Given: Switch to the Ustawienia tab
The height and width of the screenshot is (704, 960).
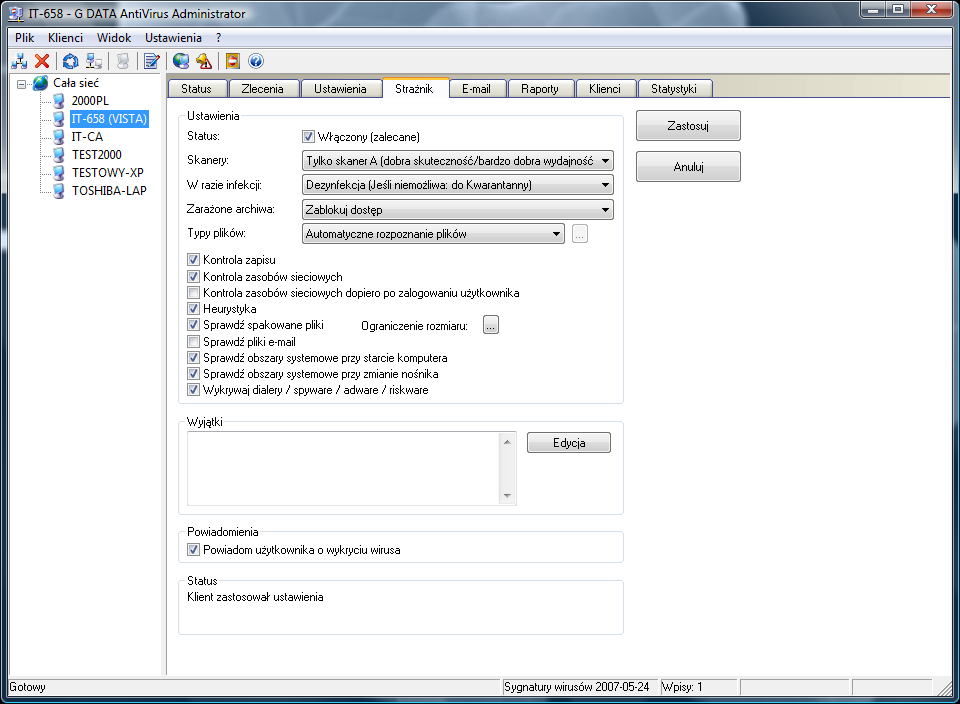Looking at the screenshot, I should coord(340,89).
